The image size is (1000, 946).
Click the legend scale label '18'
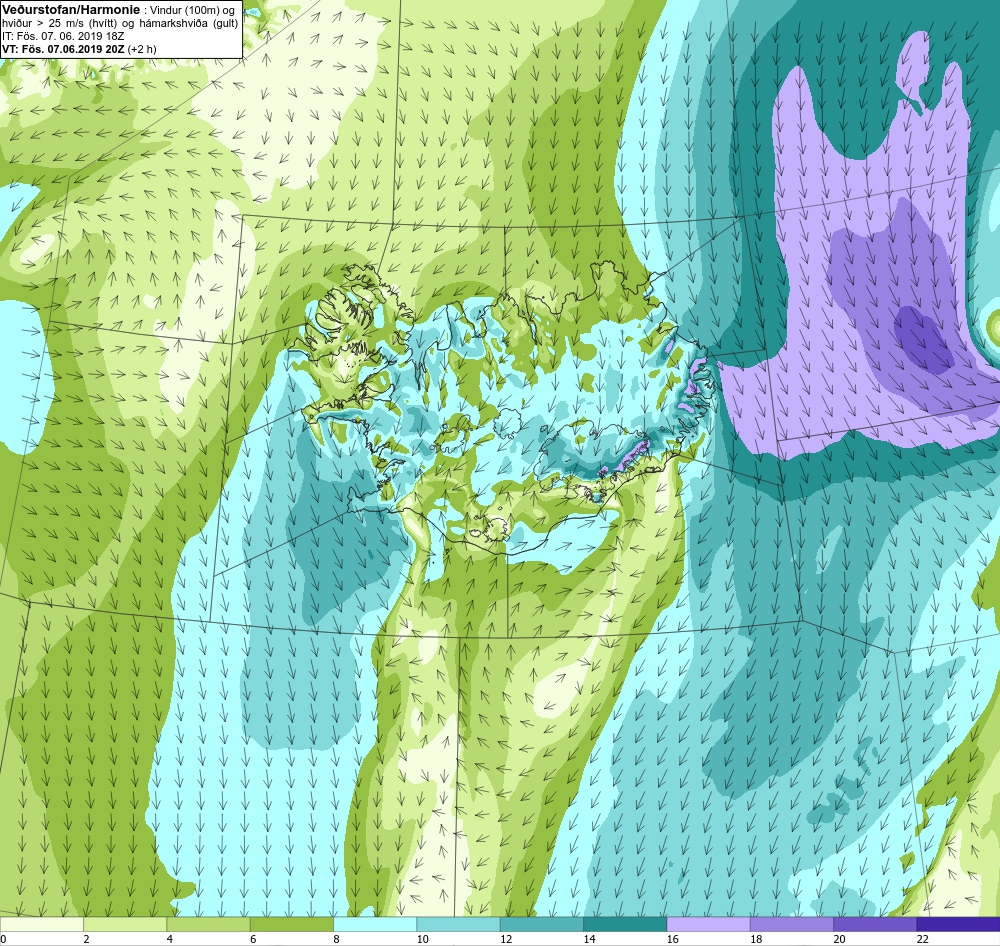point(756,939)
